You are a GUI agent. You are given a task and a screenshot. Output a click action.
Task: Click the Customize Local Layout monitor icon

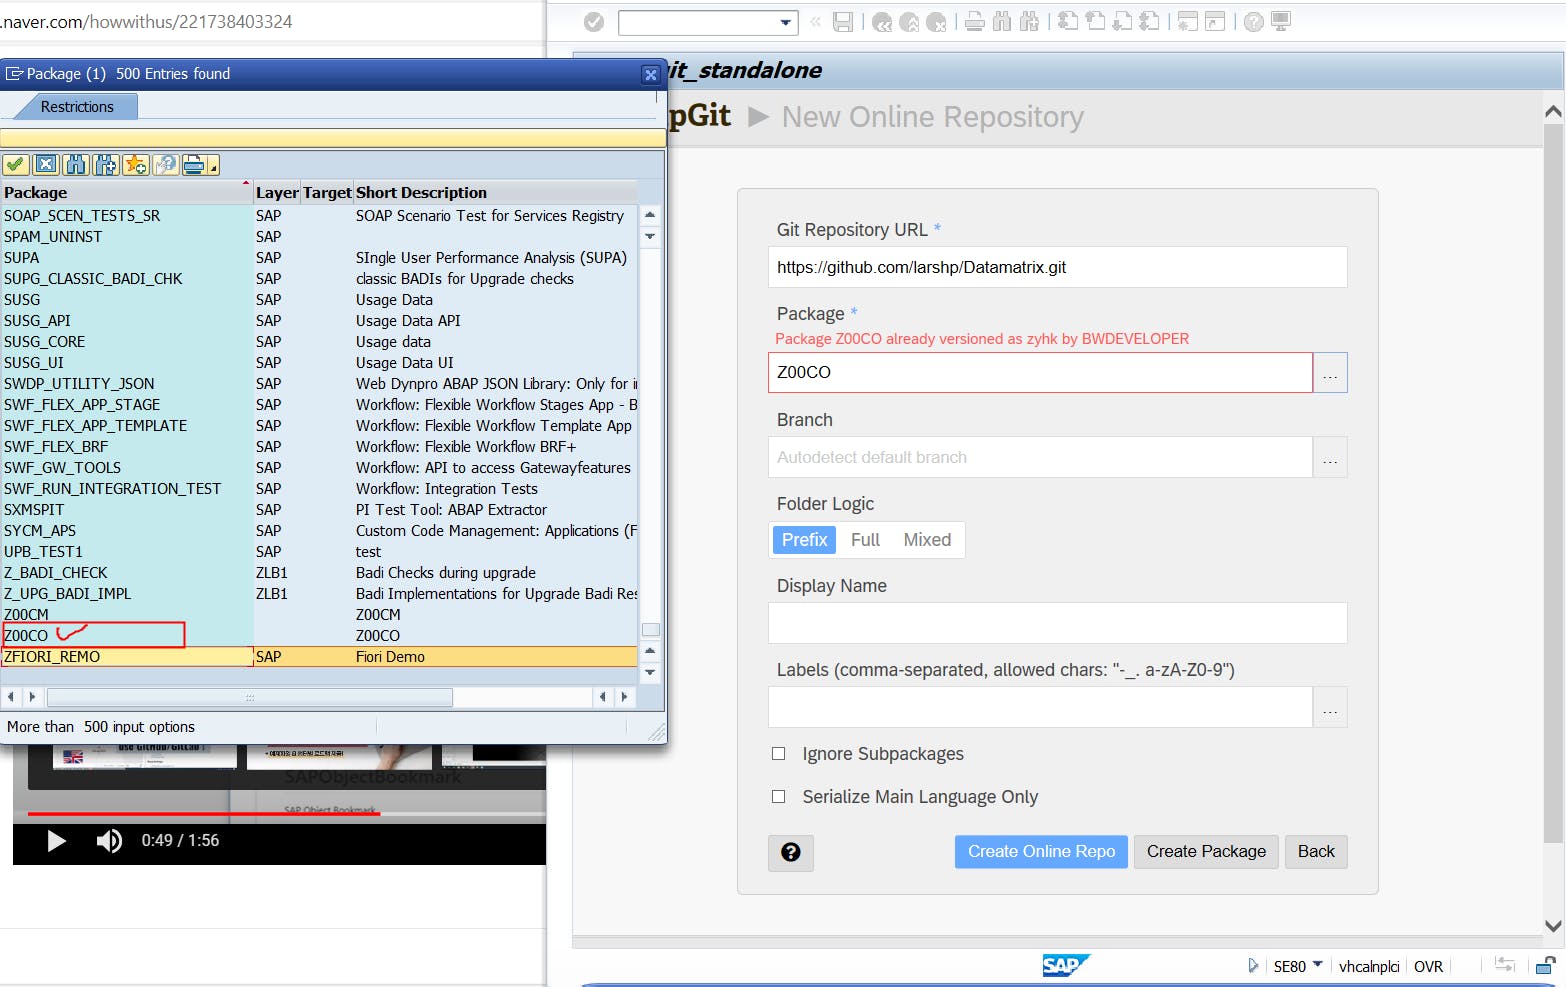1281,22
